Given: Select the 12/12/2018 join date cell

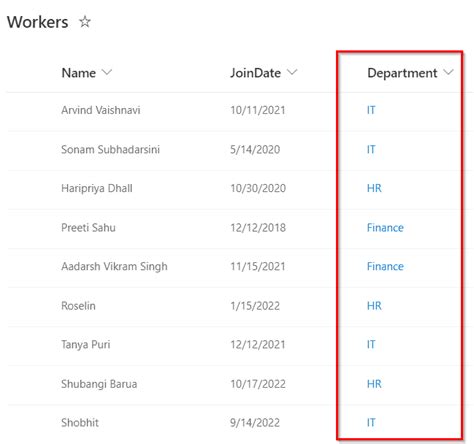Looking at the screenshot, I should [x=258, y=228].
